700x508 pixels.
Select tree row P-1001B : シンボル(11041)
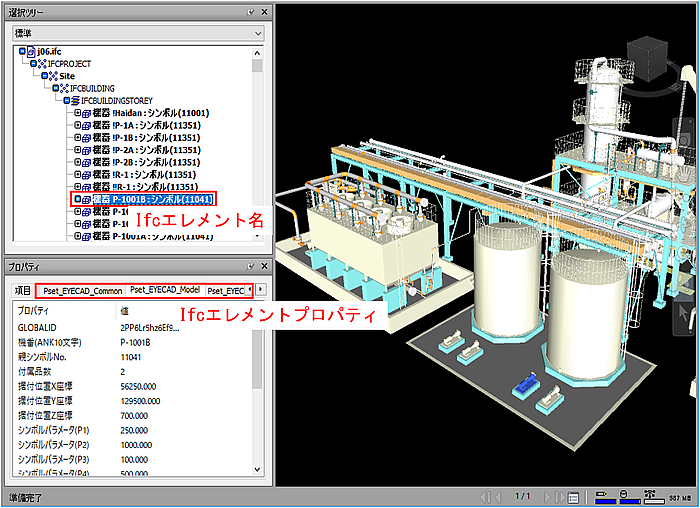coord(152,199)
